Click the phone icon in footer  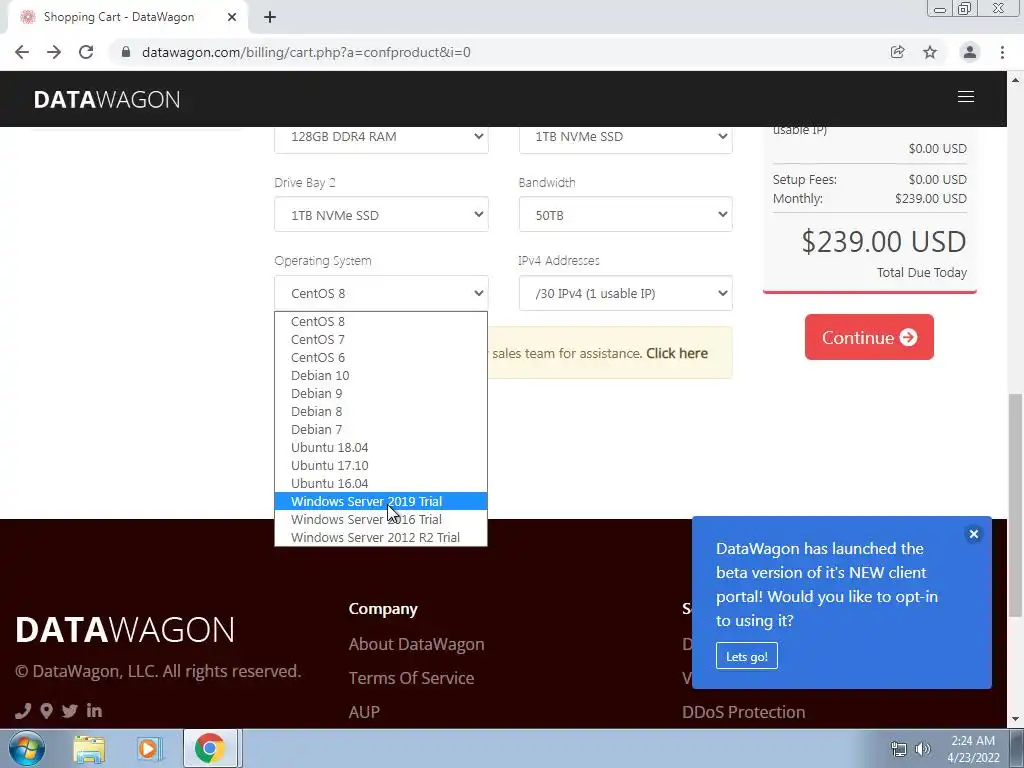coord(23,711)
